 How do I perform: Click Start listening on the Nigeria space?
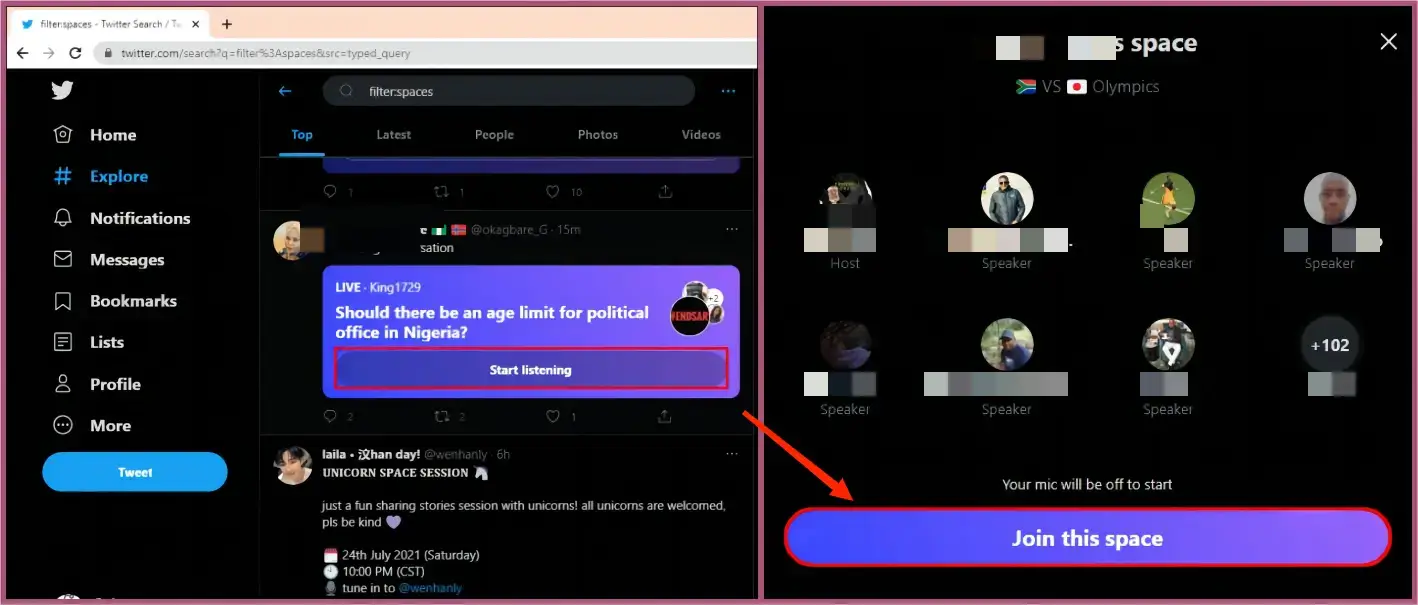(x=530, y=370)
